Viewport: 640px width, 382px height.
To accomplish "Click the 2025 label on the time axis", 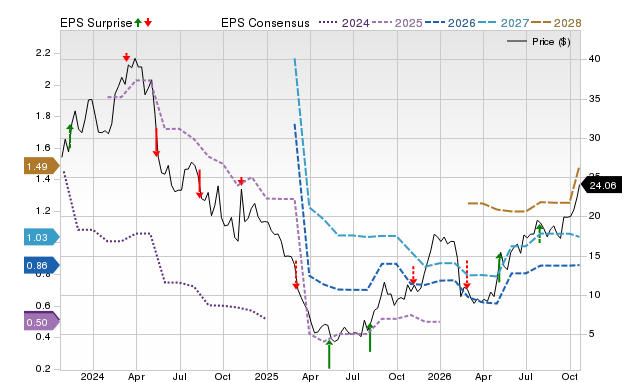I will pos(266,376).
